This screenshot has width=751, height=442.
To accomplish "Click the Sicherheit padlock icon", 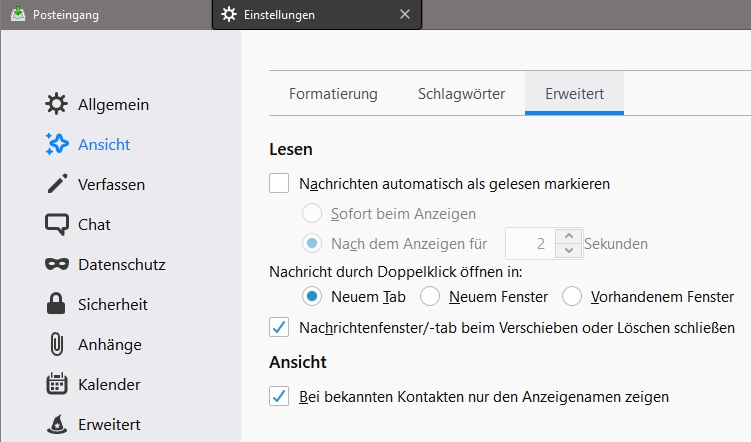I will (x=57, y=304).
